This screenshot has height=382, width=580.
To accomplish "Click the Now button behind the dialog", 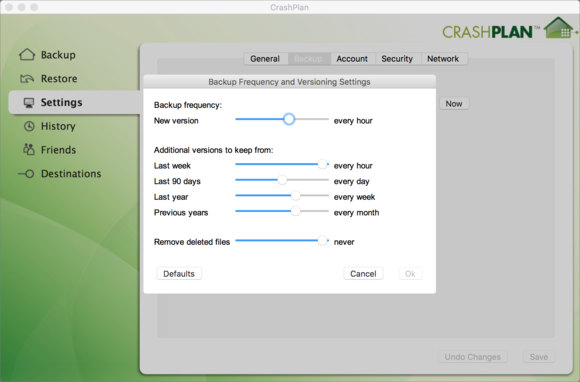I will click(454, 104).
